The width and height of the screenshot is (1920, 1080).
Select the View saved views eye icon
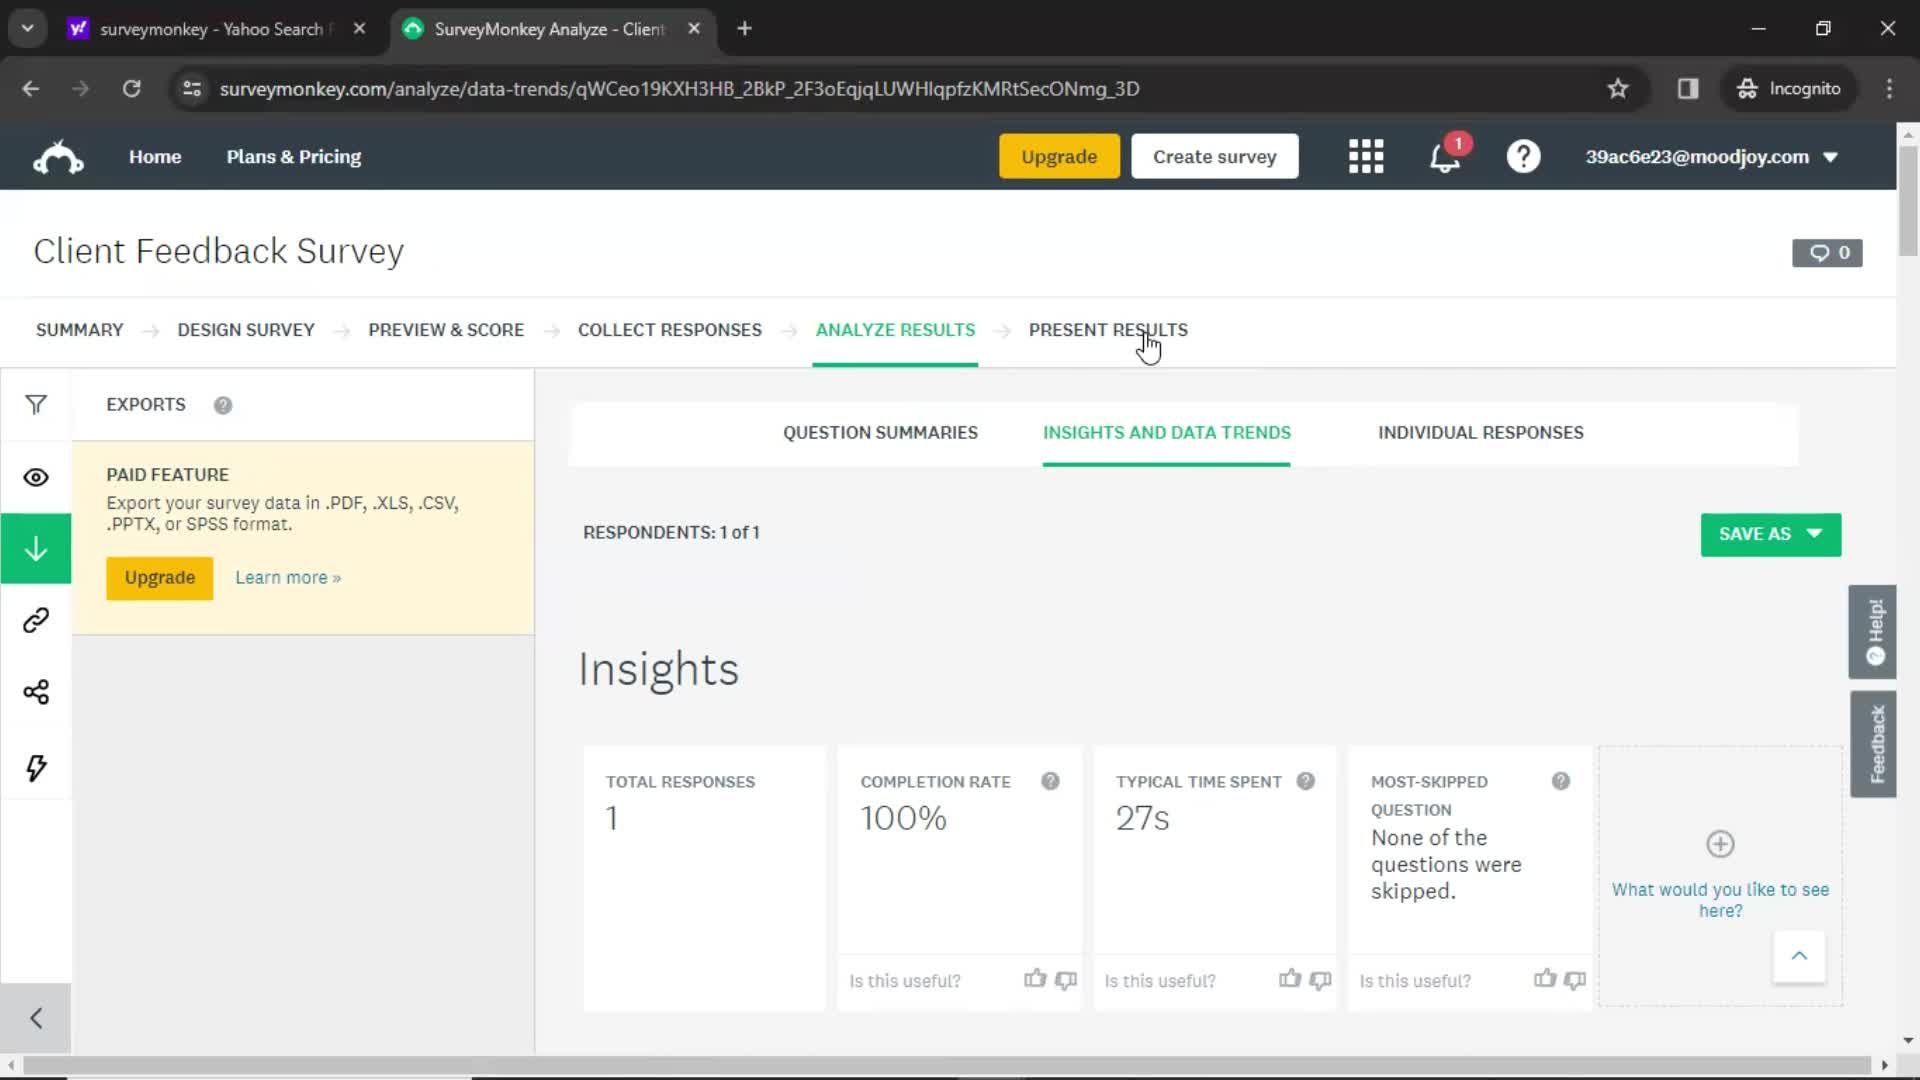click(x=36, y=477)
